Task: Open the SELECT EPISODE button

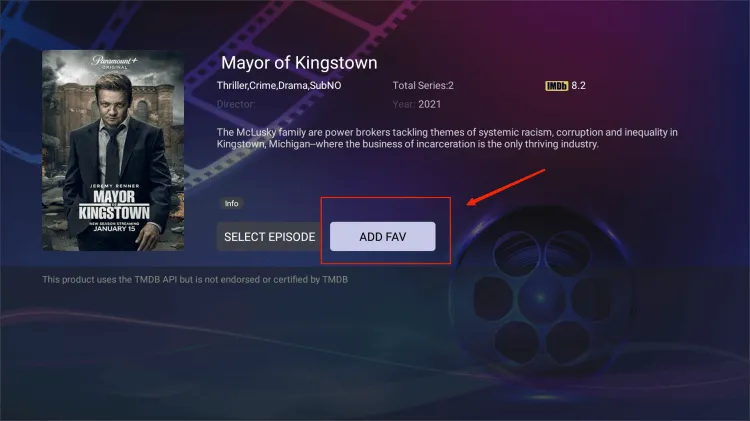Action: tap(269, 236)
